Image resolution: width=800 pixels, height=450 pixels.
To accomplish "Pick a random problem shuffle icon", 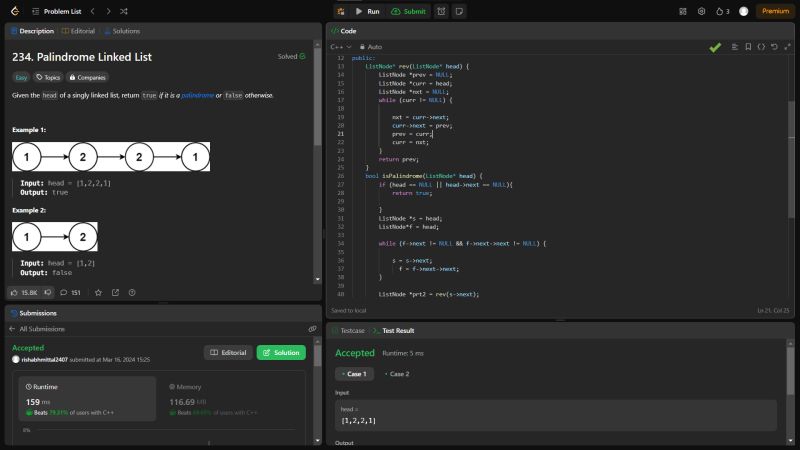I will point(123,11).
